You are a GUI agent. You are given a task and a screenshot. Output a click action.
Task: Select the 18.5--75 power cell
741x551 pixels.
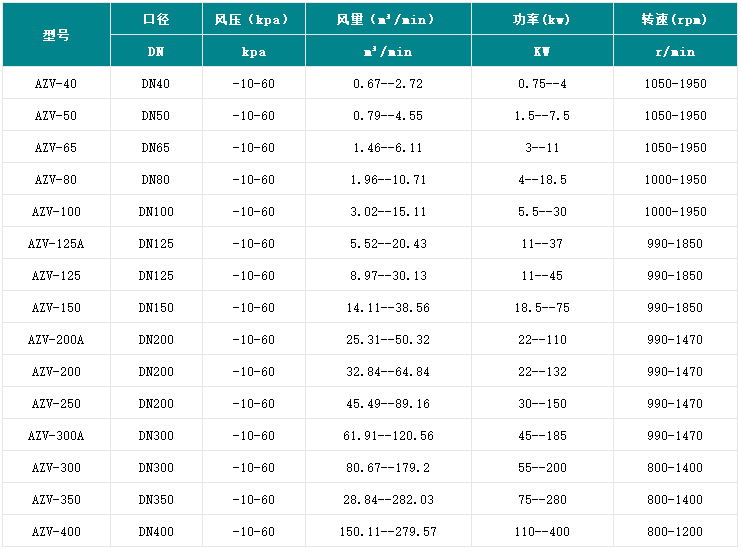point(543,308)
